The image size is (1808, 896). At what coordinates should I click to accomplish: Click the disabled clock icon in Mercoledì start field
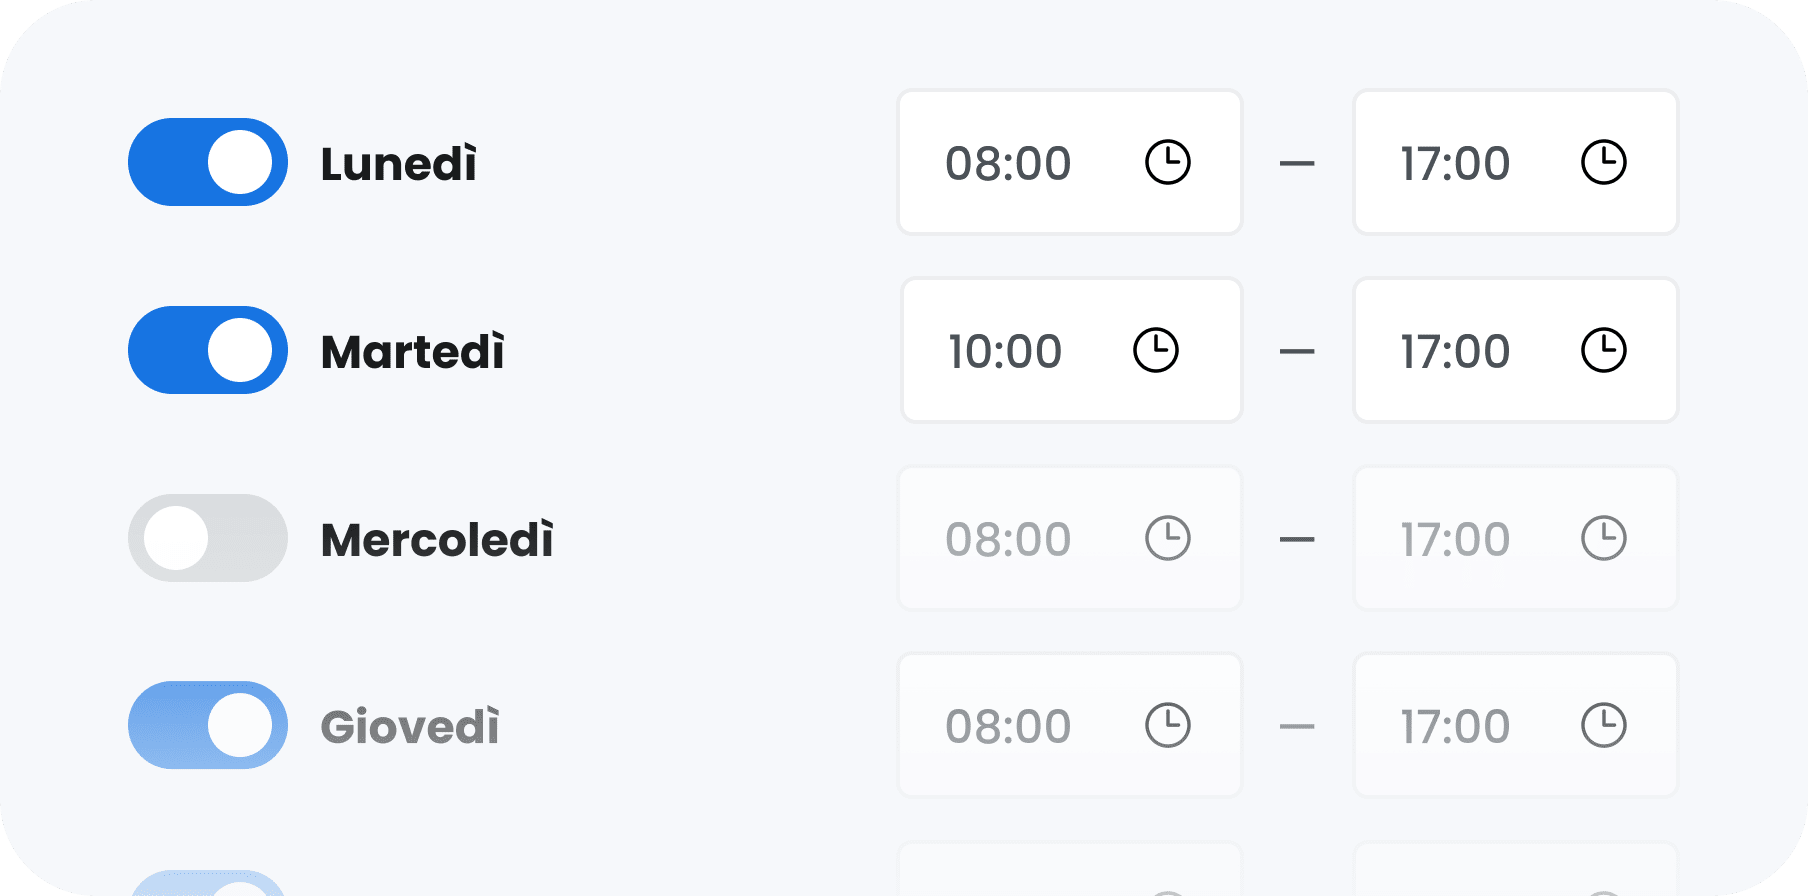coord(1166,538)
